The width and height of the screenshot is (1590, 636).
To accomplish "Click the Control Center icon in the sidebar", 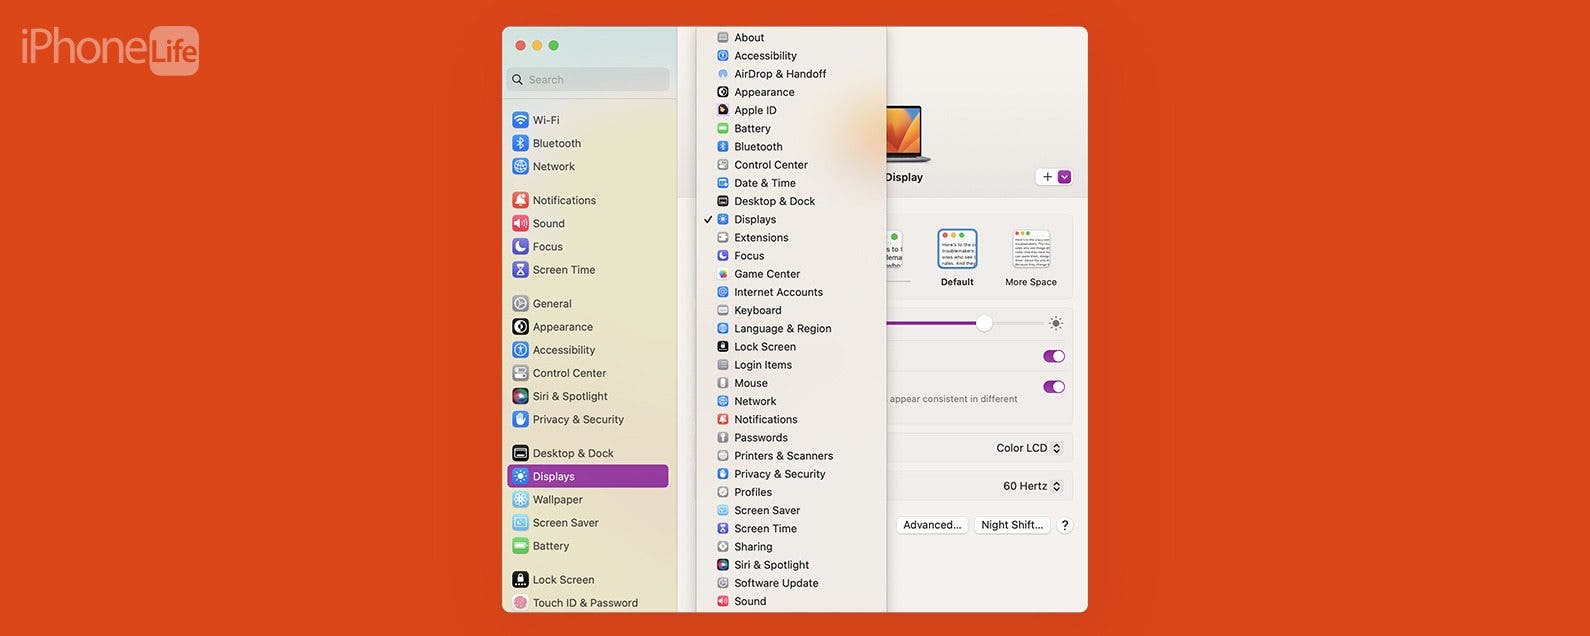I will coord(520,372).
